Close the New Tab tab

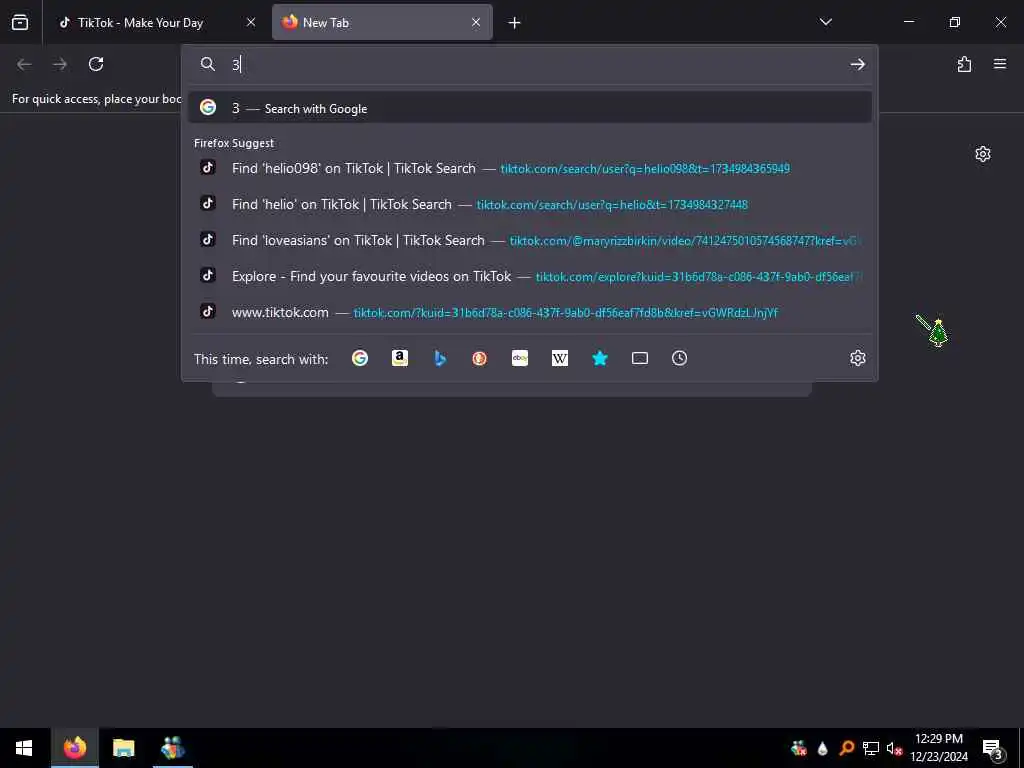(476, 23)
